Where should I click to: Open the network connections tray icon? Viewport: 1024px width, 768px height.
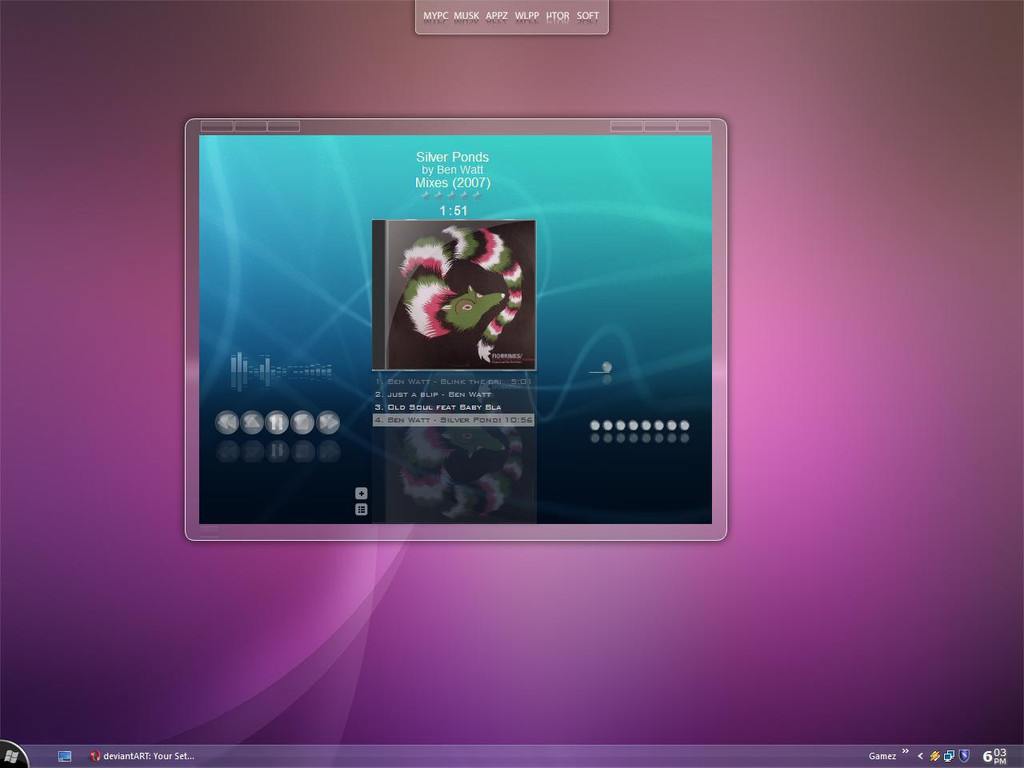[x=949, y=756]
